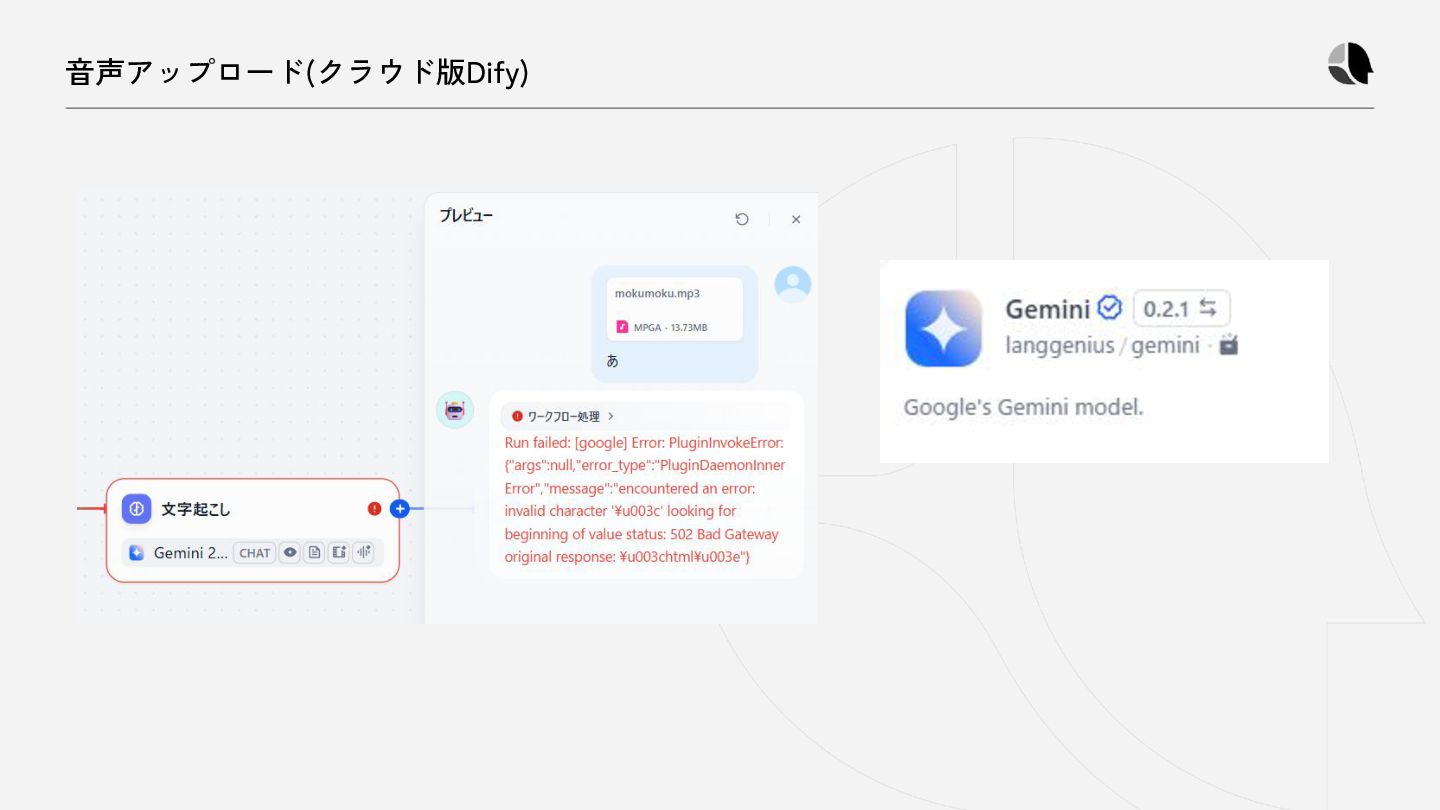The height and width of the screenshot is (810, 1440).
Task: Click the blue plus handle on the node
Action: [x=400, y=509]
